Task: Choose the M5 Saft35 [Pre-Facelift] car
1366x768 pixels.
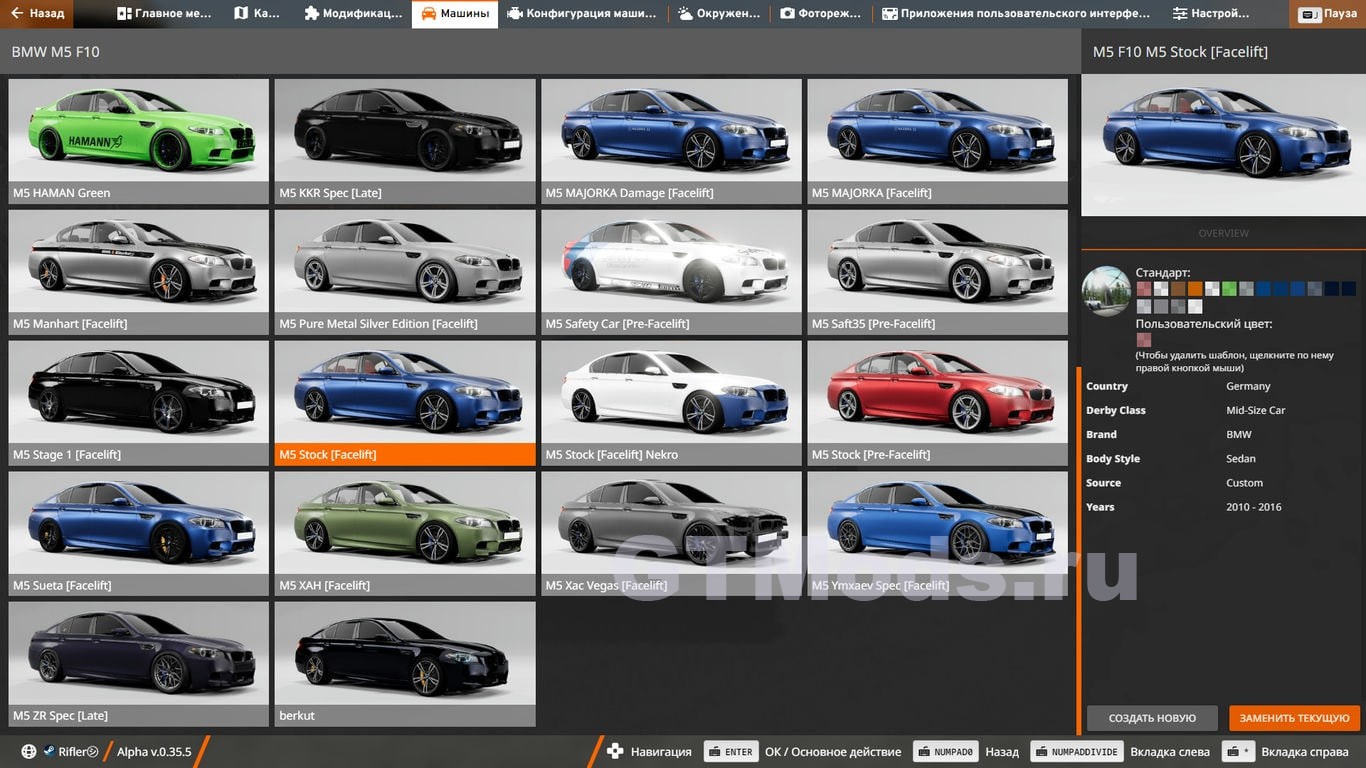Action: (x=938, y=272)
